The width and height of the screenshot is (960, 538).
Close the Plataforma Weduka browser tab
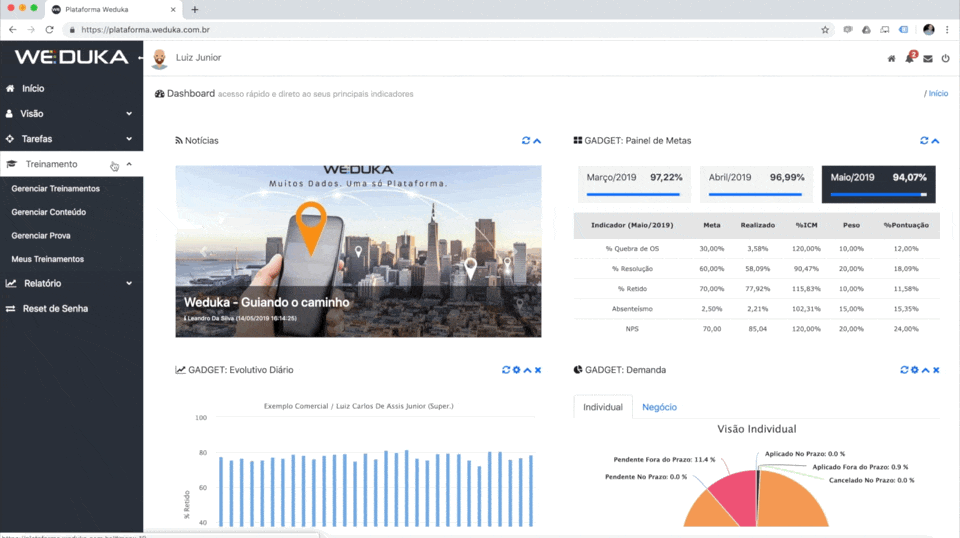(x=173, y=9)
